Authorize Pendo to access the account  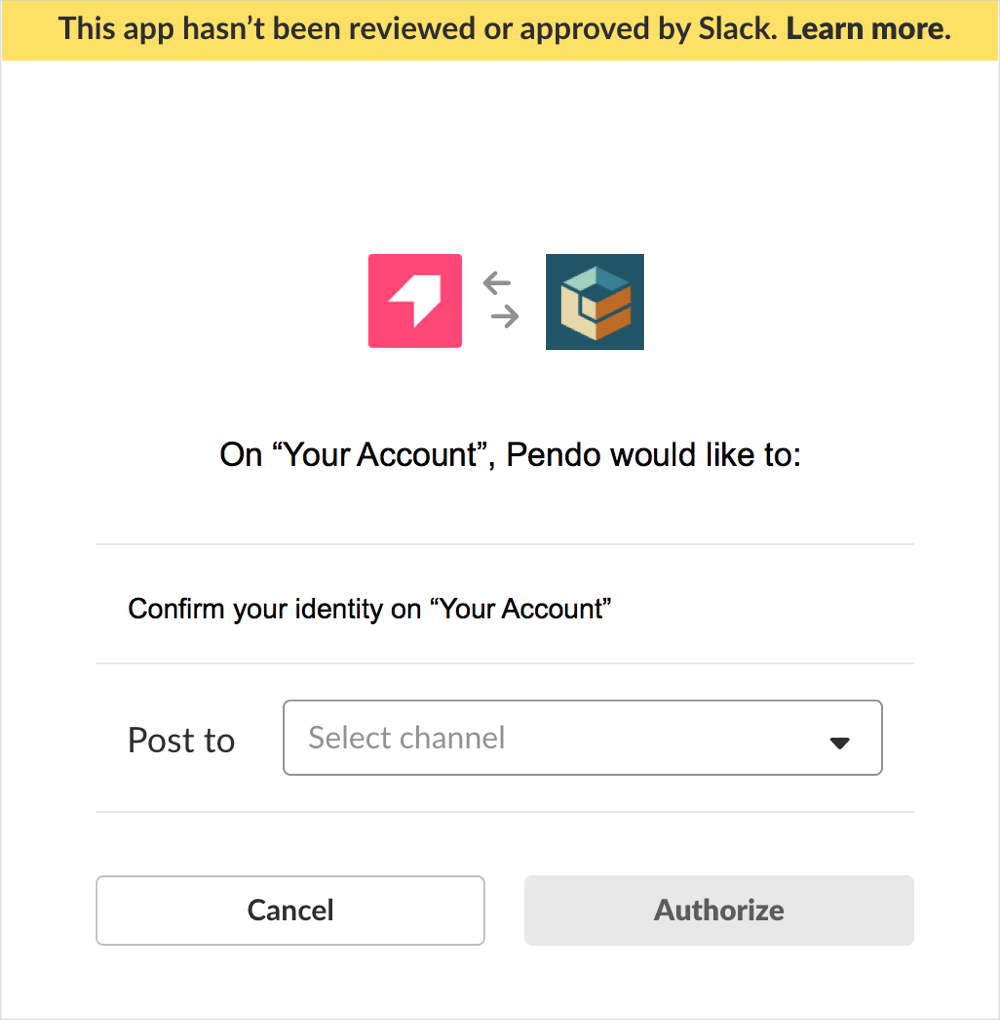[x=719, y=910]
